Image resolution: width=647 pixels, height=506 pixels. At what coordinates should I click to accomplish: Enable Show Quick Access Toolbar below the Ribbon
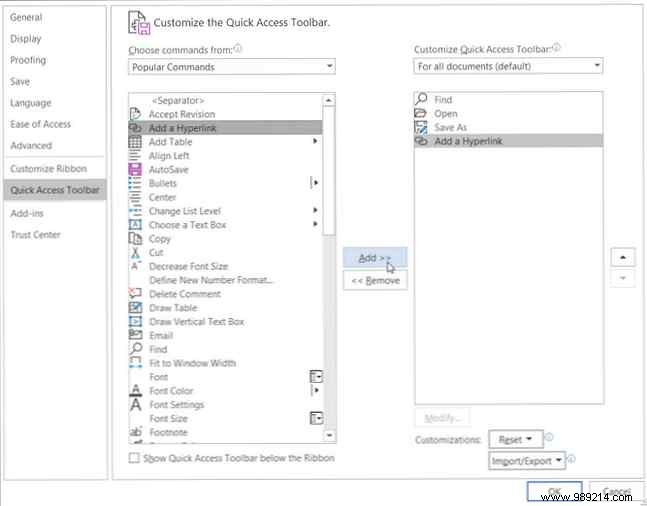(x=134, y=458)
